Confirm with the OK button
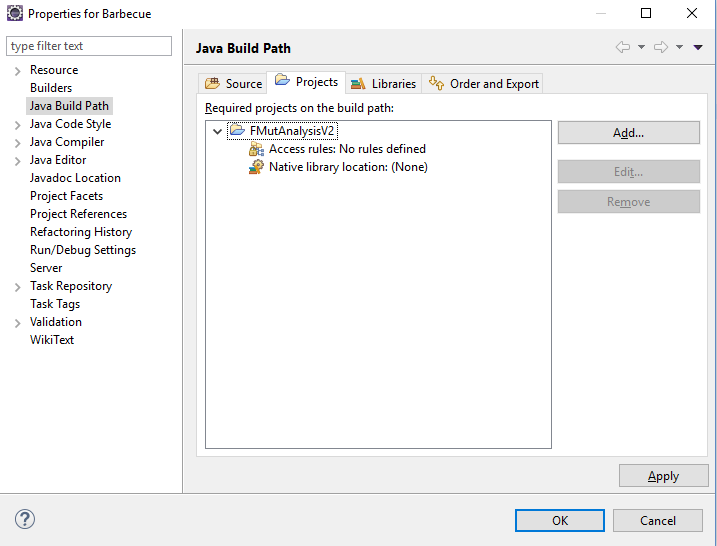This screenshot has height=546, width=717. [560, 520]
